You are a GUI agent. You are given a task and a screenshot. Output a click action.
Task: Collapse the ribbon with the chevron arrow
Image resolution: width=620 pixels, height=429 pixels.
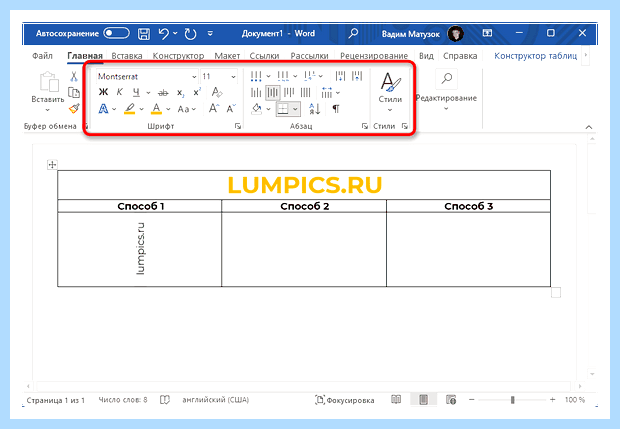coord(589,127)
